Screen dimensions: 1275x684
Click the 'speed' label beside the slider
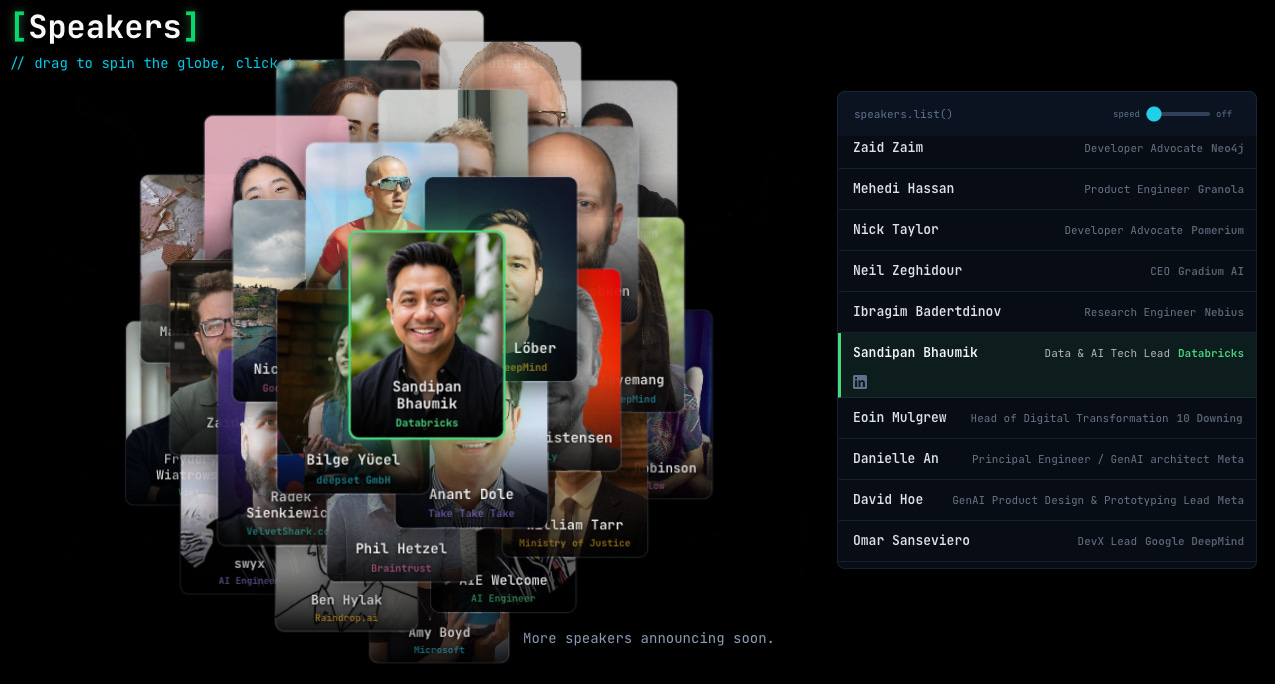click(x=1126, y=114)
